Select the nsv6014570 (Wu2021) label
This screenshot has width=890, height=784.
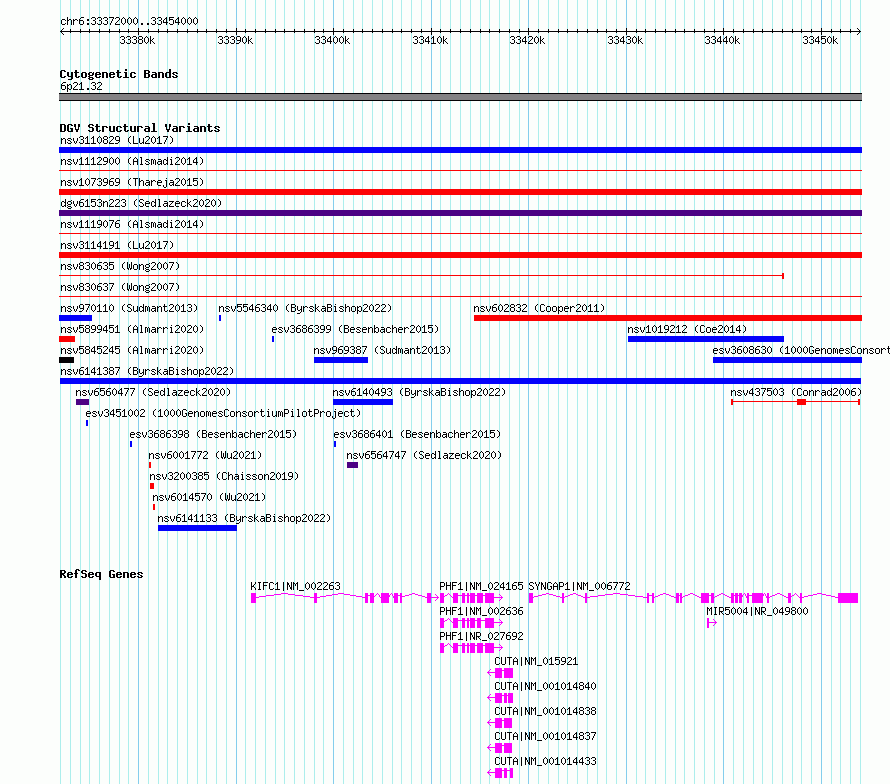[209, 497]
